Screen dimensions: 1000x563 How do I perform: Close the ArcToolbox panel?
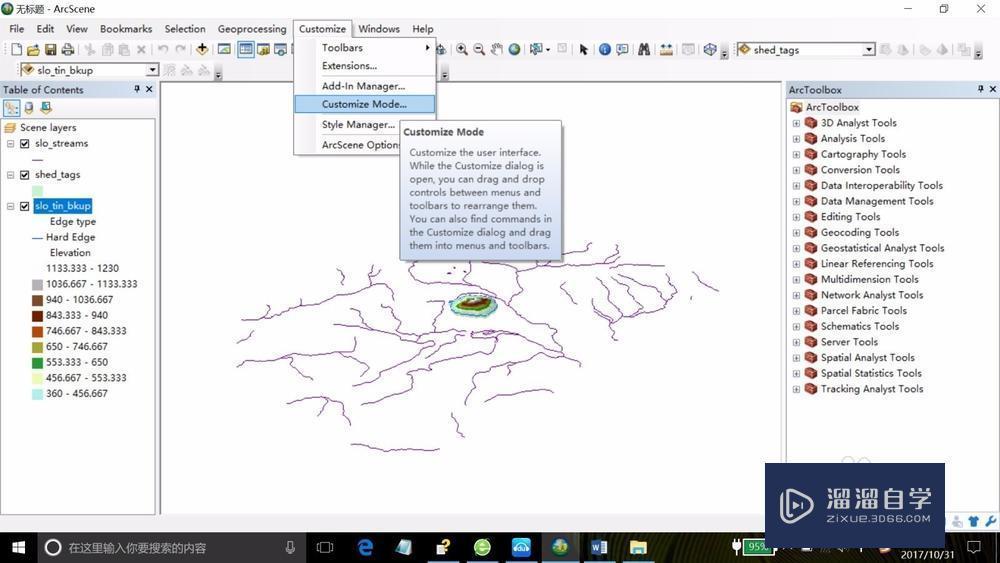992,89
